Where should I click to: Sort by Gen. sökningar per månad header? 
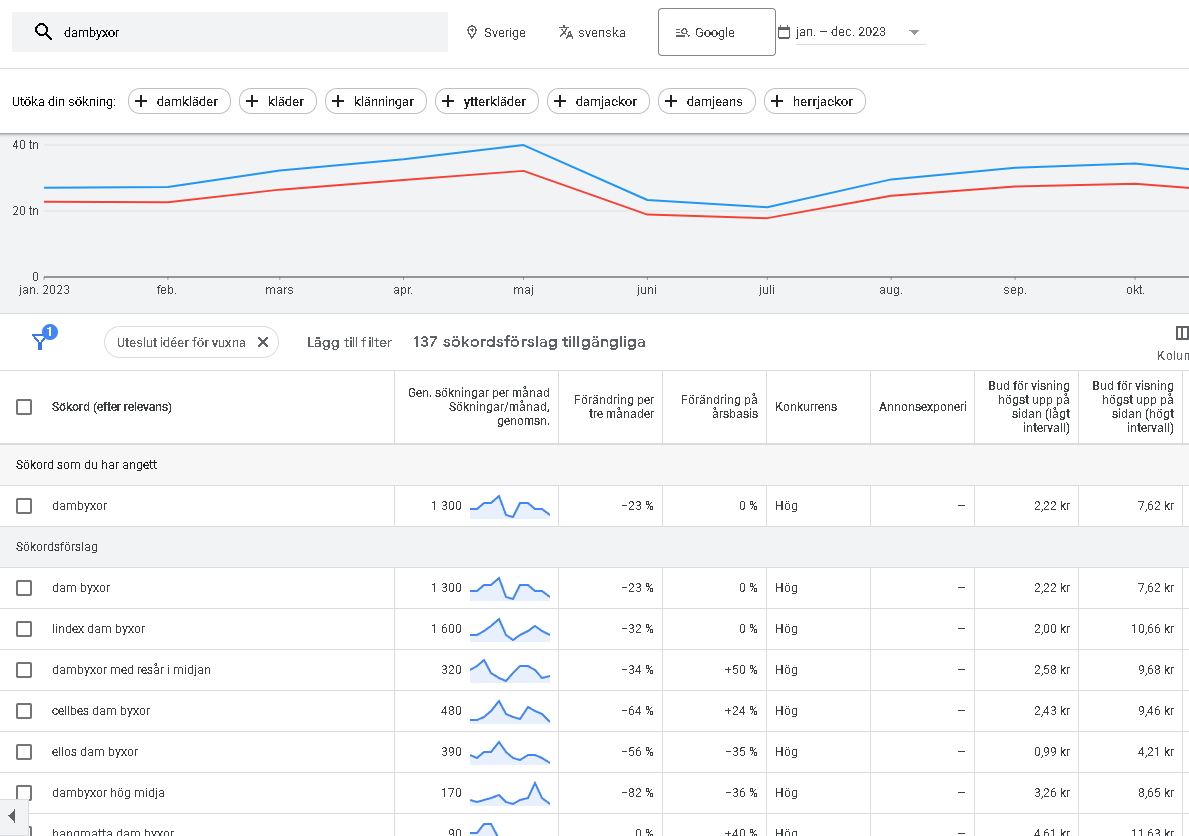(478, 407)
